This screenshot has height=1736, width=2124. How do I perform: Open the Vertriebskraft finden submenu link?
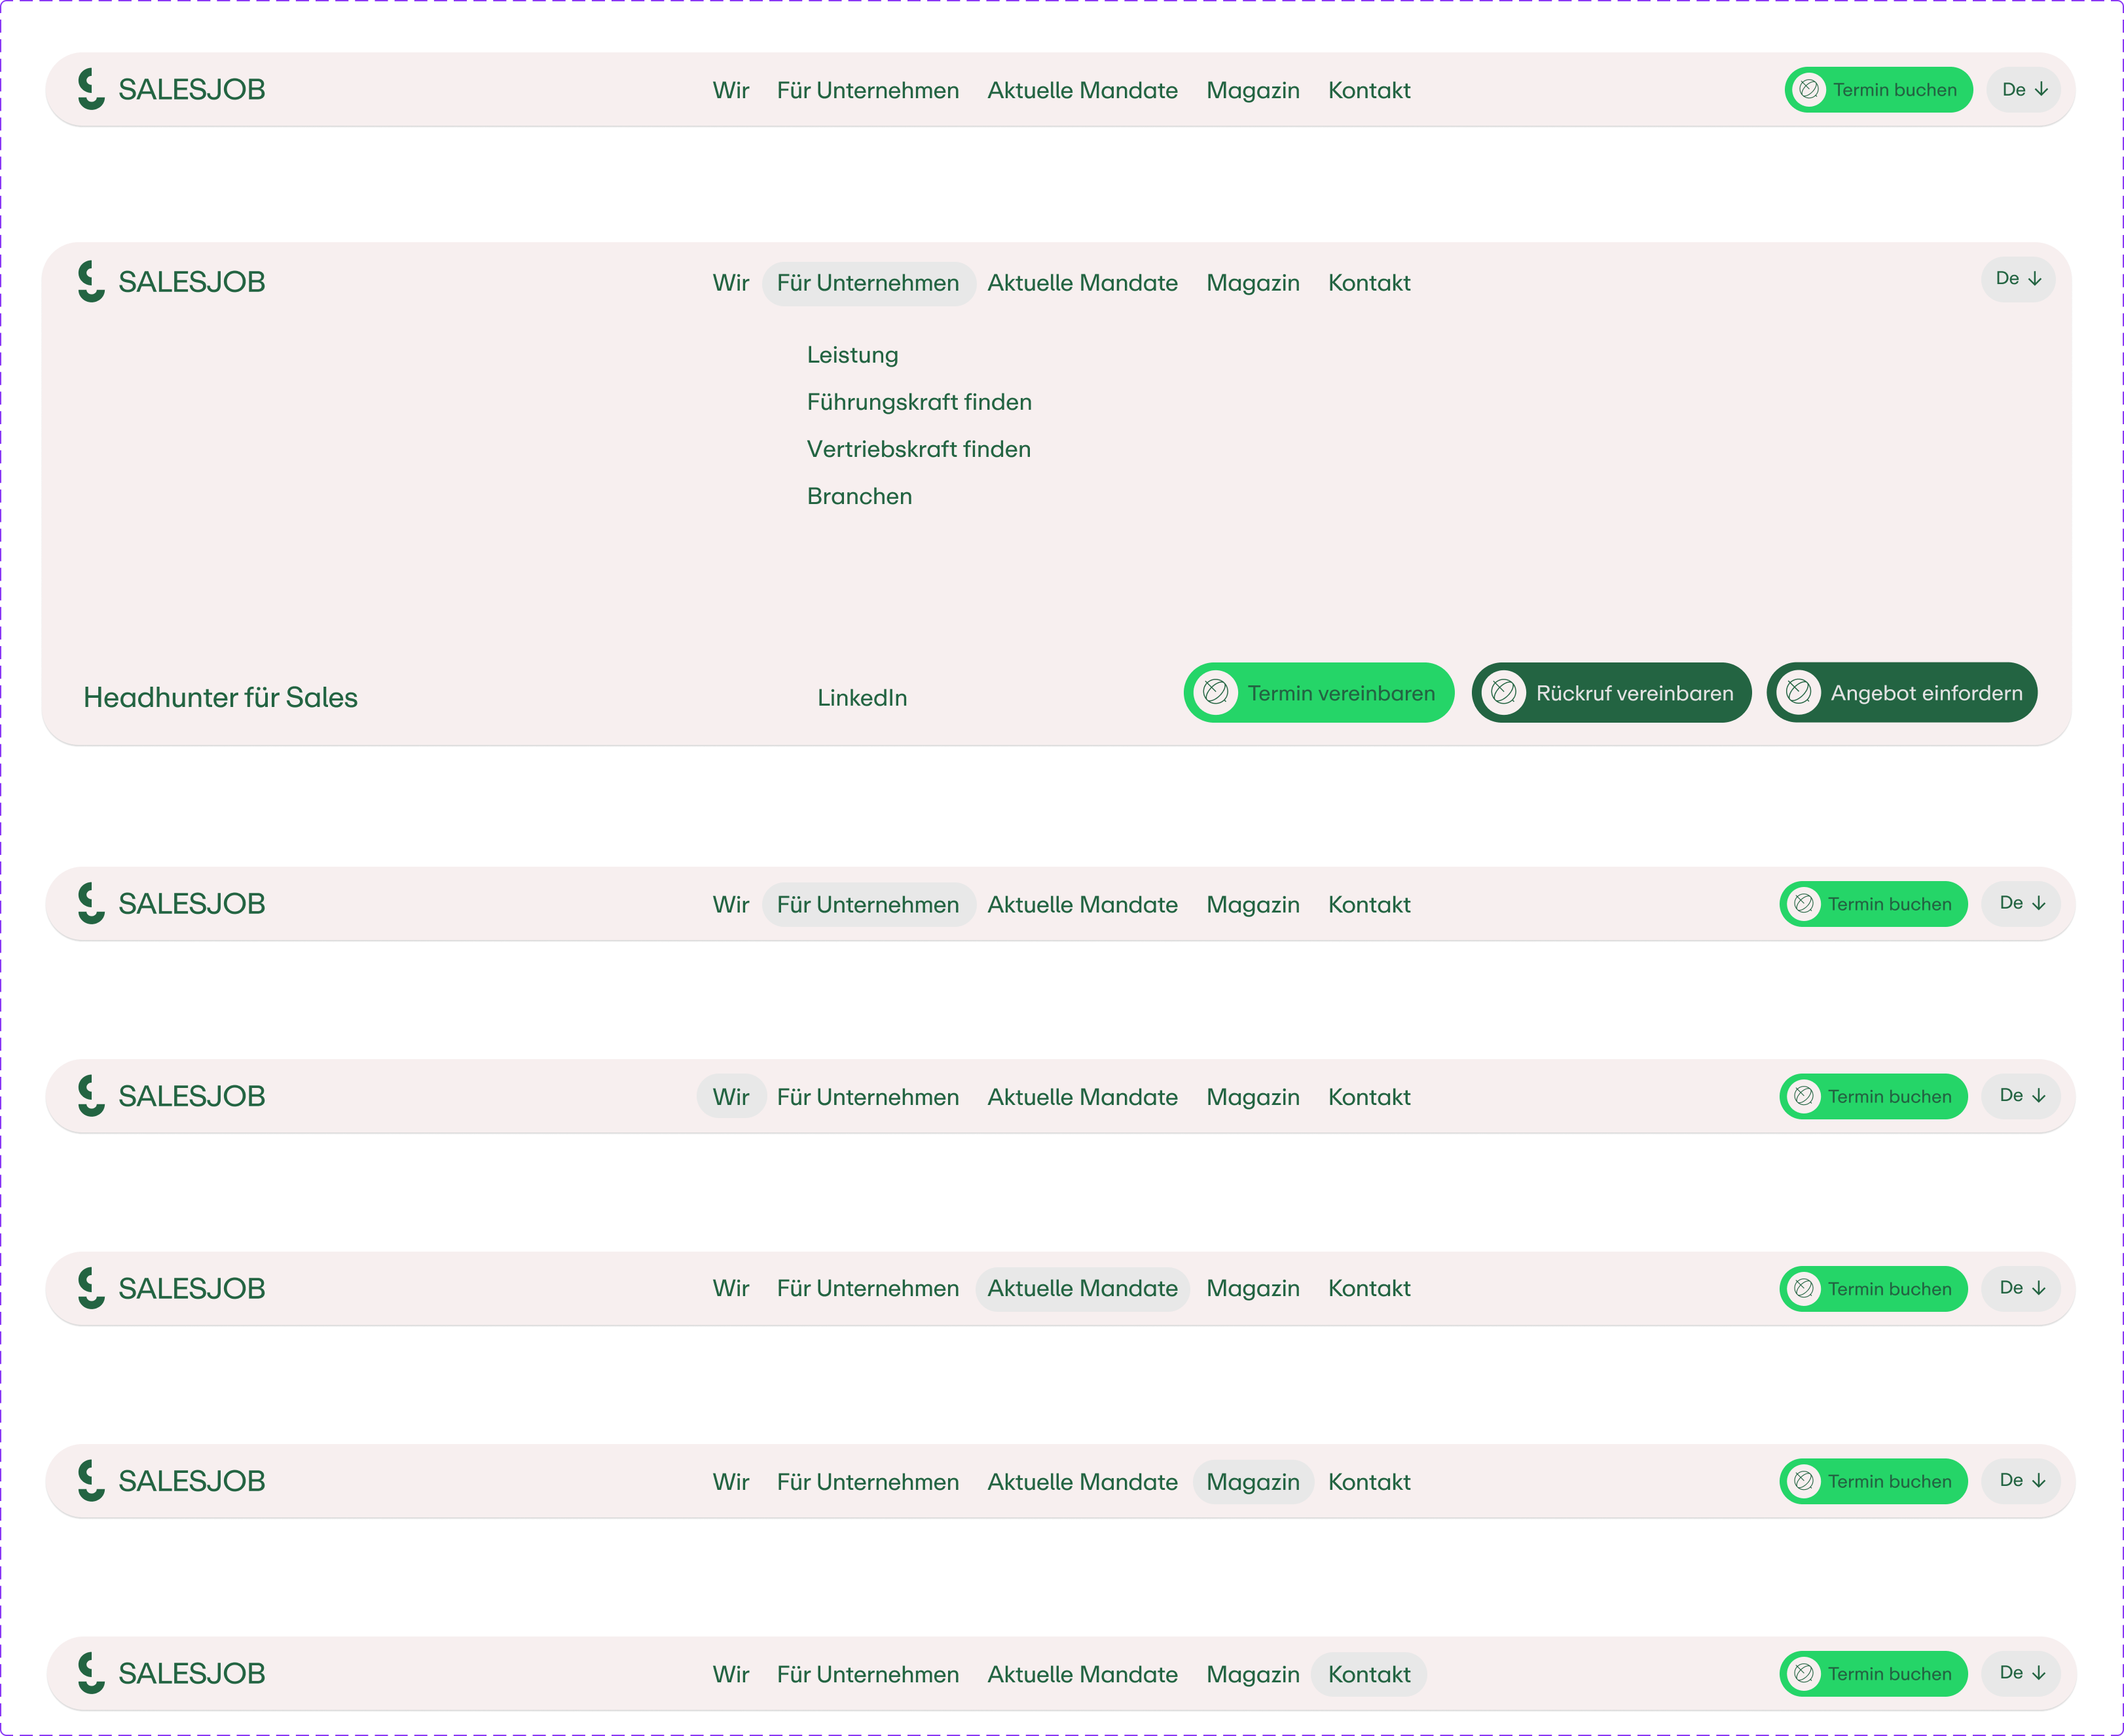point(918,449)
